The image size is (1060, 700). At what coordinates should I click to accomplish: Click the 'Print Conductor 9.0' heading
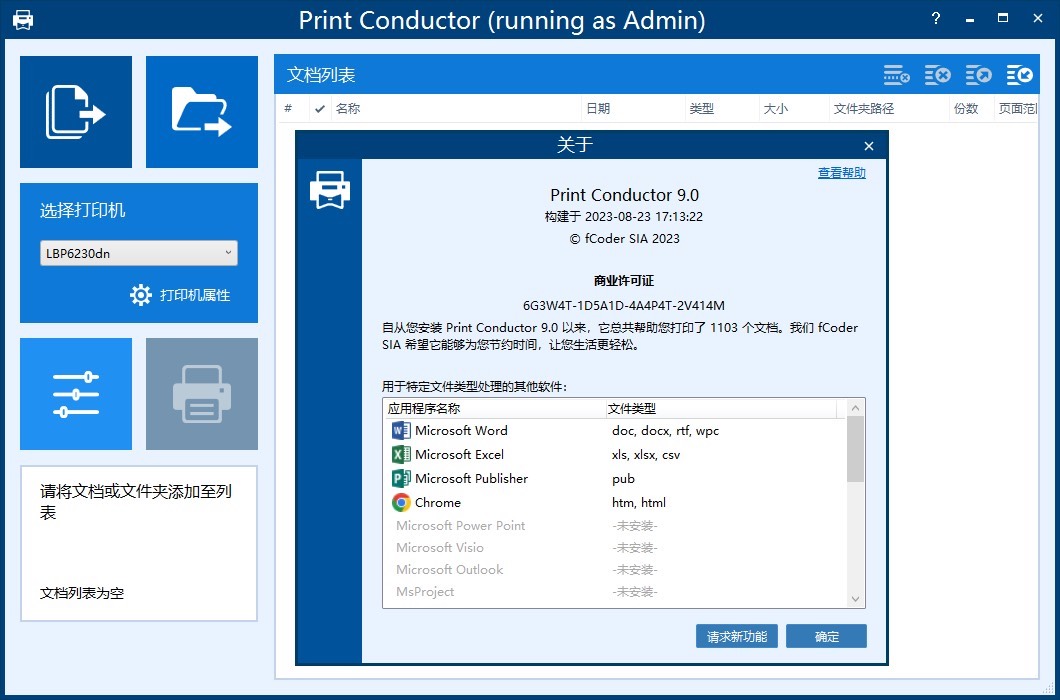[624, 195]
